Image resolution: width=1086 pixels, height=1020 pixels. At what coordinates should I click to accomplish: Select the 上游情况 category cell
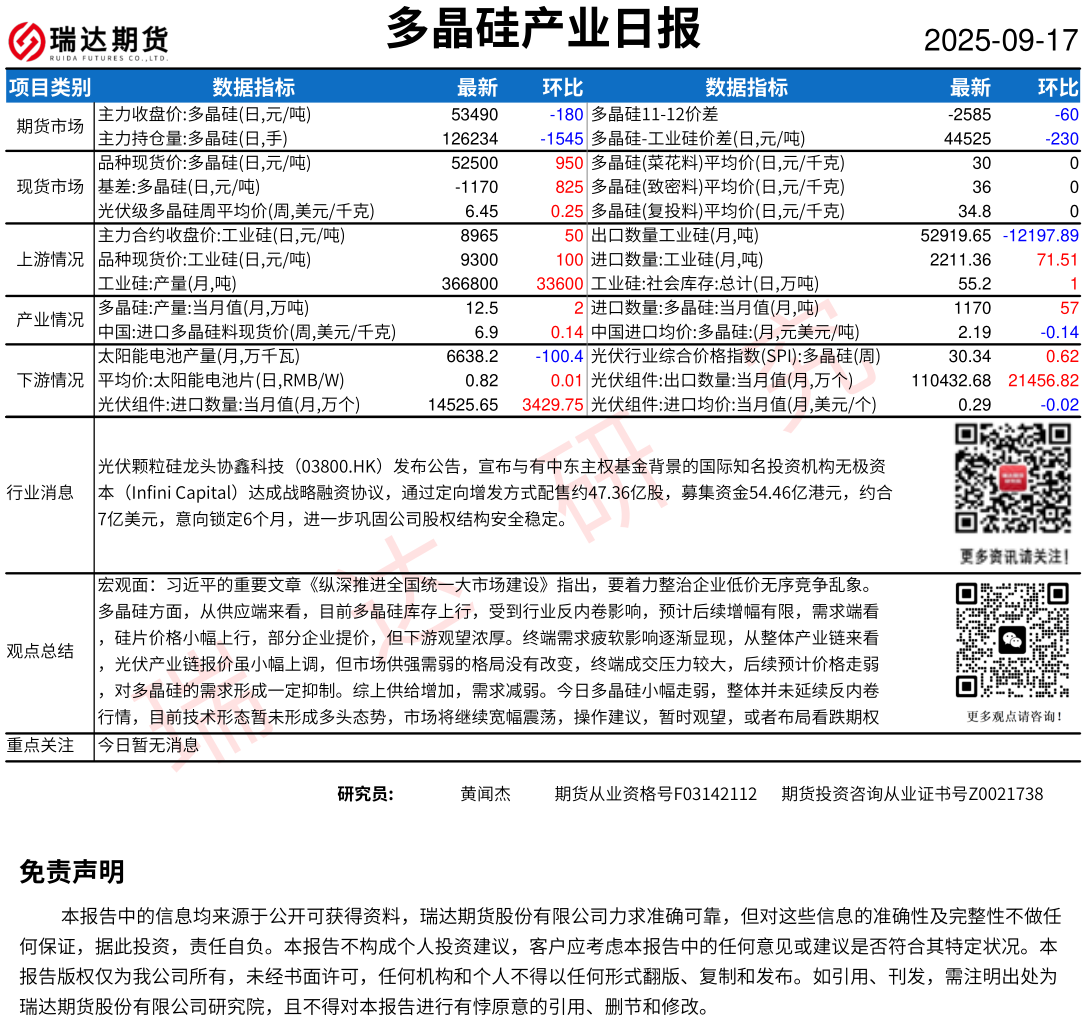[50, 259]
